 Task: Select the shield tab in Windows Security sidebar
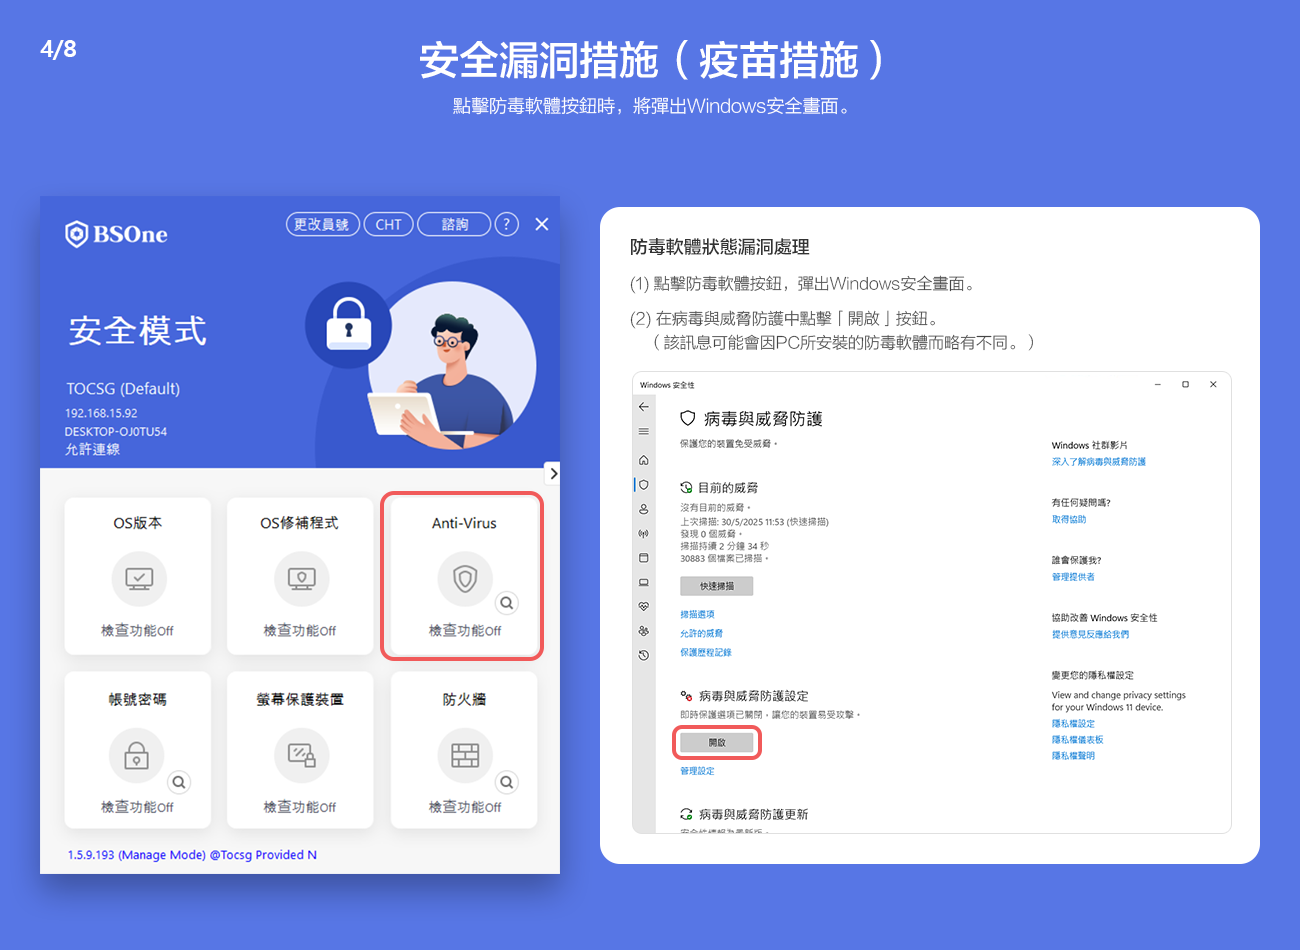[x=644, y=484]
